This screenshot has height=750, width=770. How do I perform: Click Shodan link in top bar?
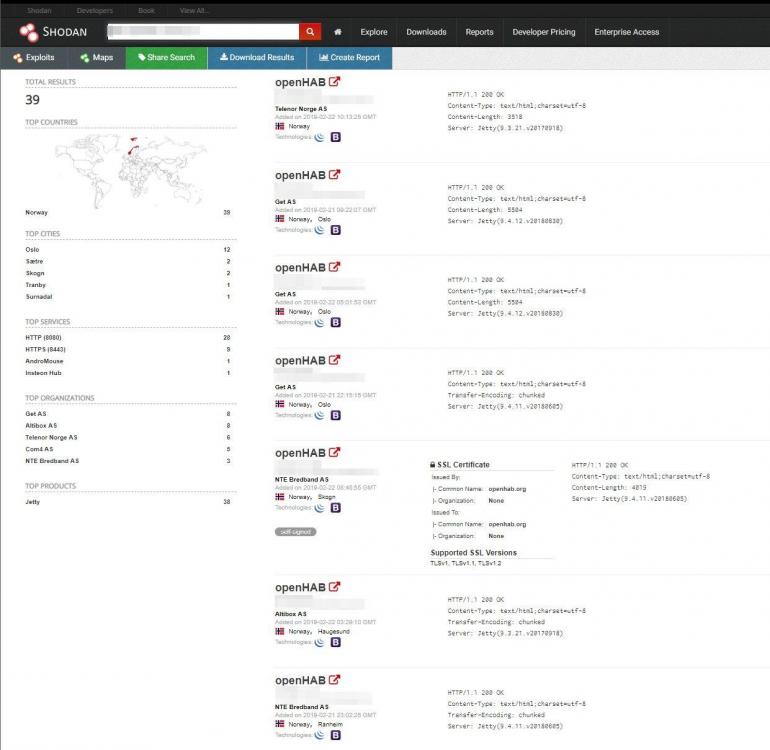coord(39,10)
